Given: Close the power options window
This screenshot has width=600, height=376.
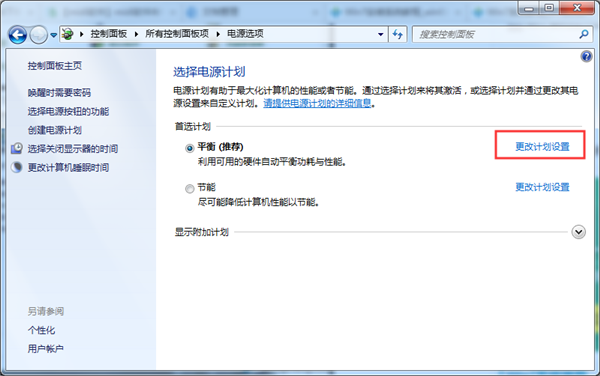Looking at the screenshot, I should (x=577, y=8).
